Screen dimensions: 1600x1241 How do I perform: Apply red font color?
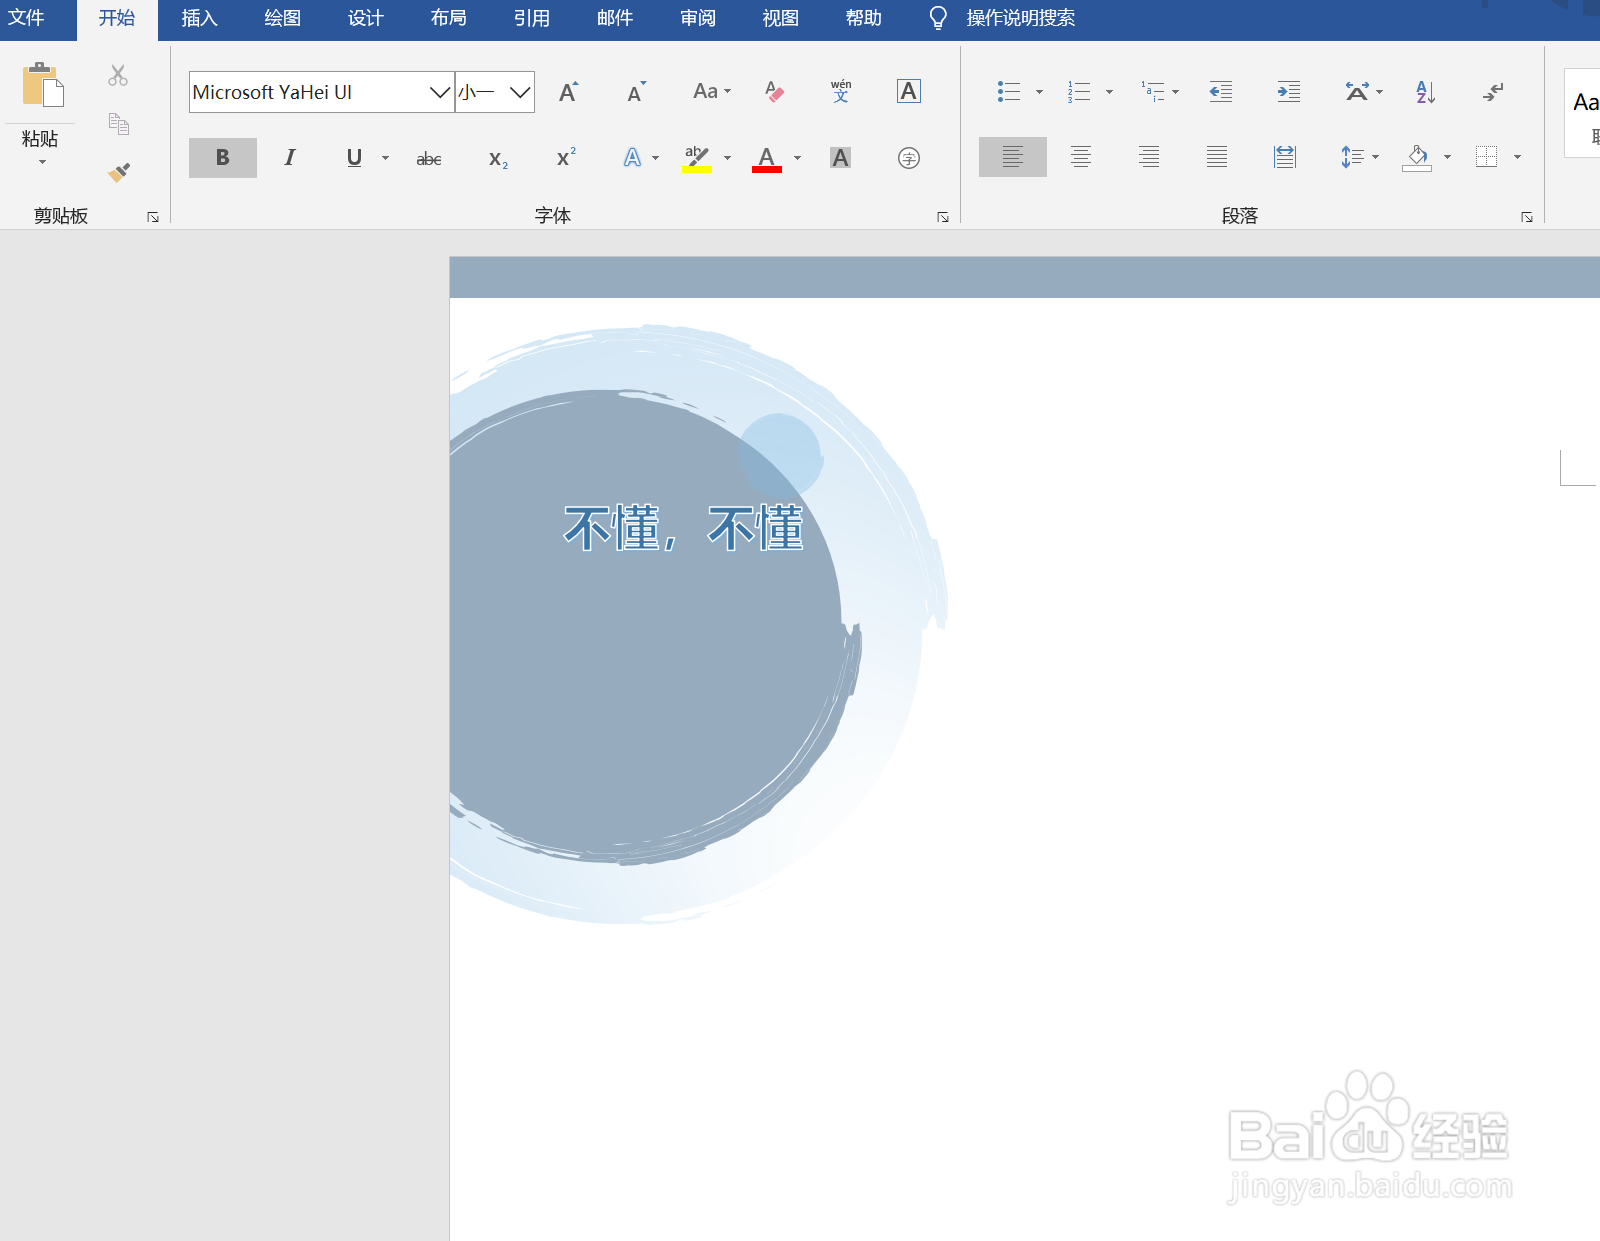pyautogui.click(x=767, y=158)
